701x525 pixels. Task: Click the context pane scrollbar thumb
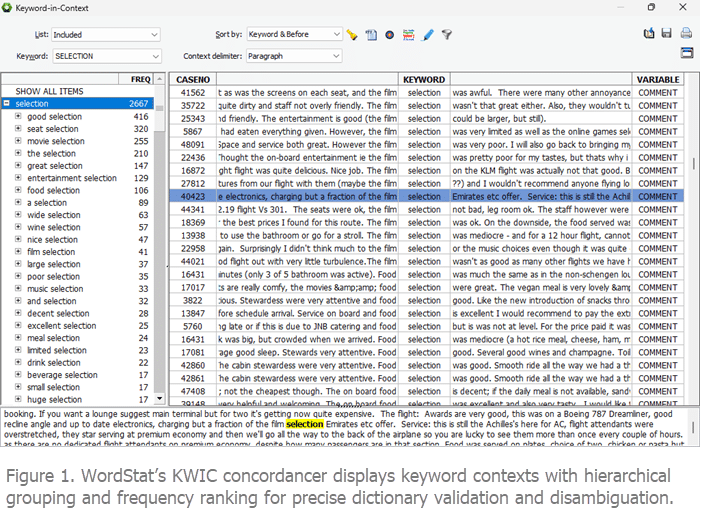693,427
